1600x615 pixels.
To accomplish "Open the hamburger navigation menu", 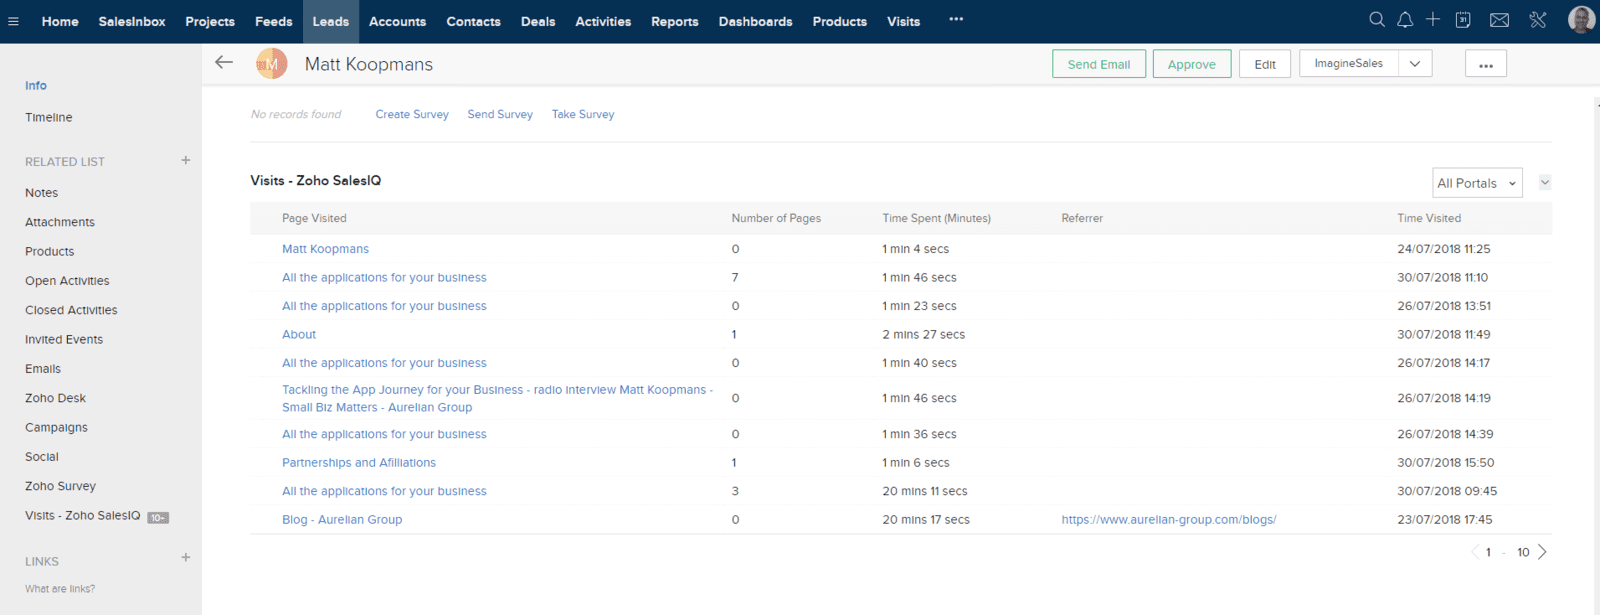I will [x=13, y=21].
